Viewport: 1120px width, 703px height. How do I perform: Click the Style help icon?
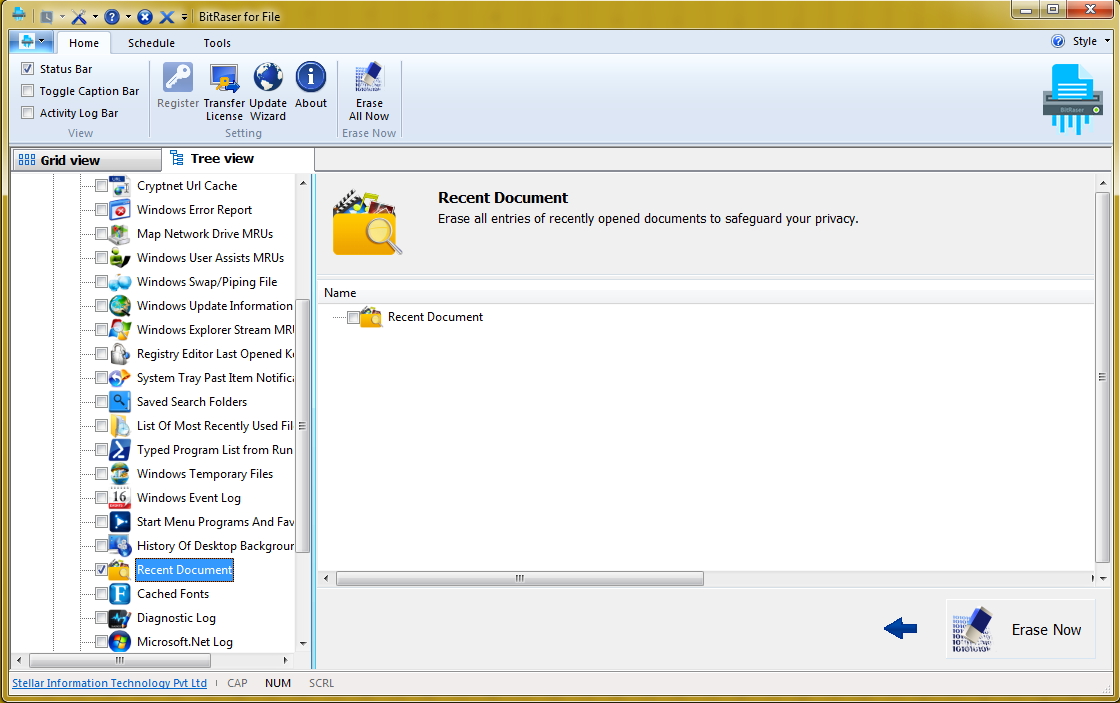[x=1058, y=41]
